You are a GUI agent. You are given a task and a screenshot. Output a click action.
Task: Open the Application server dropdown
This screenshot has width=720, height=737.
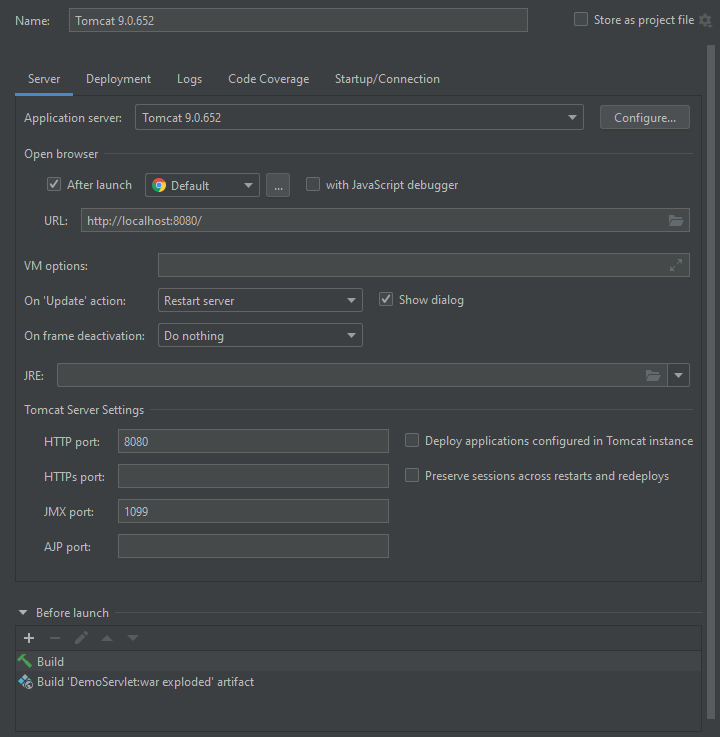click(359, 117)
